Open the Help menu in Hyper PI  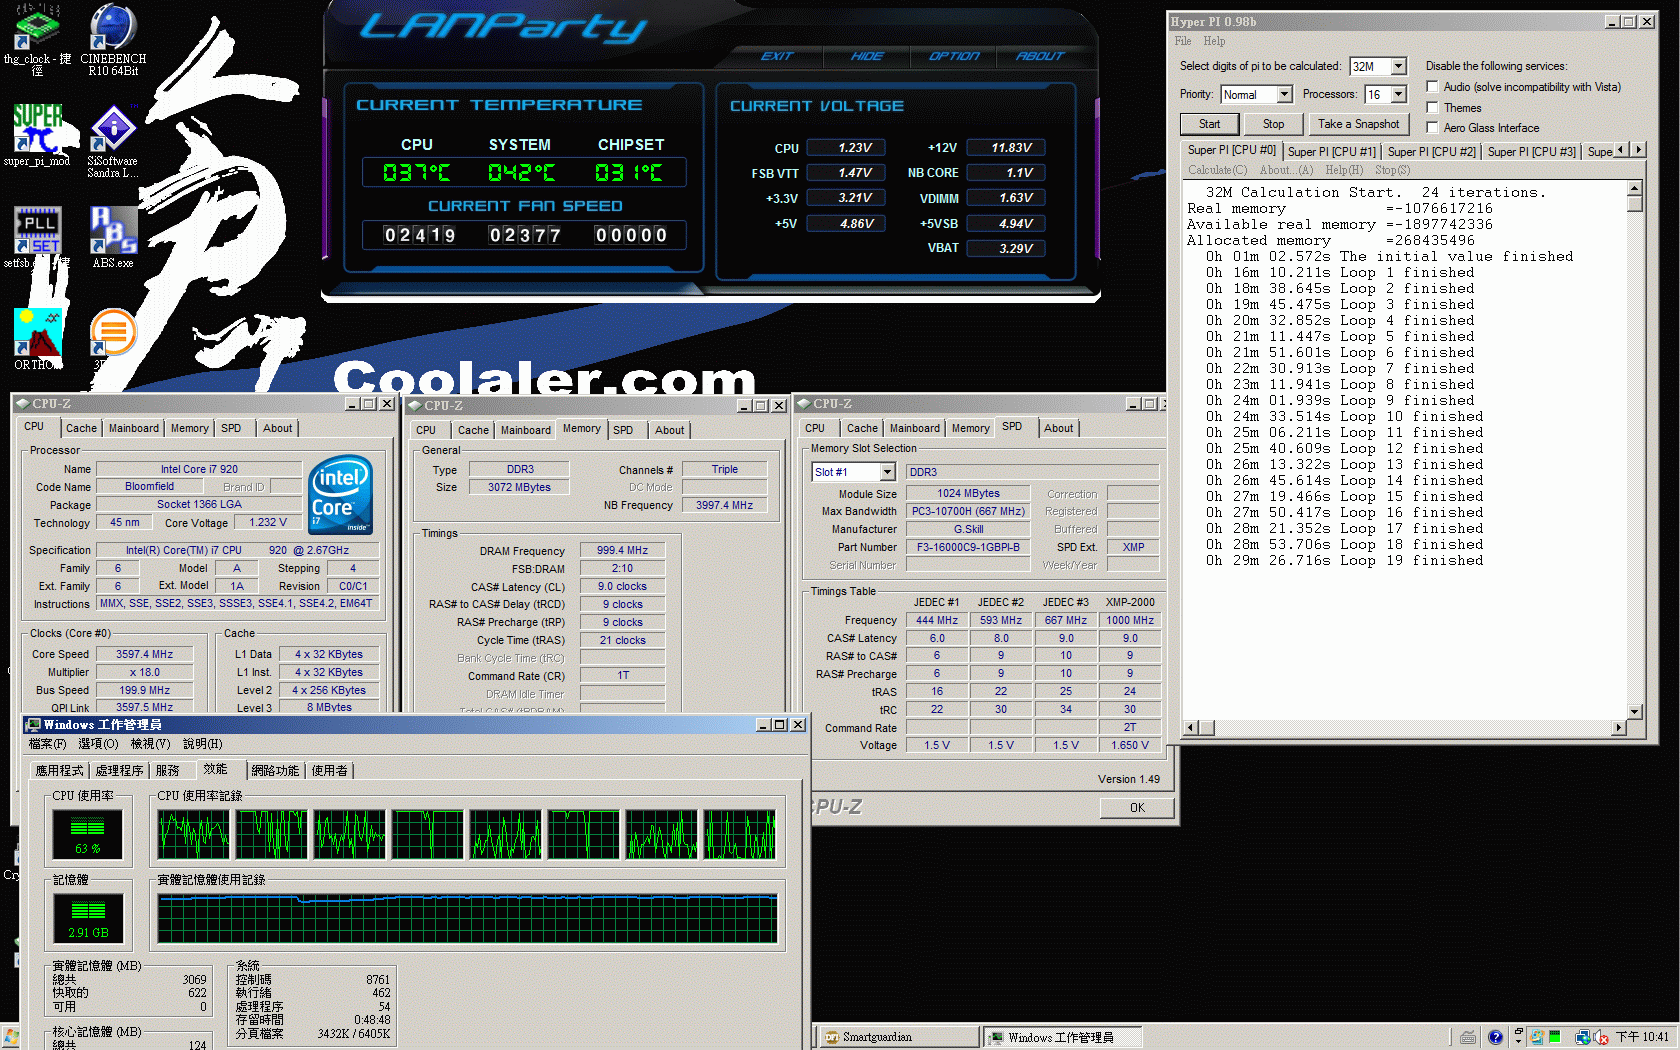pos(1214,41)
